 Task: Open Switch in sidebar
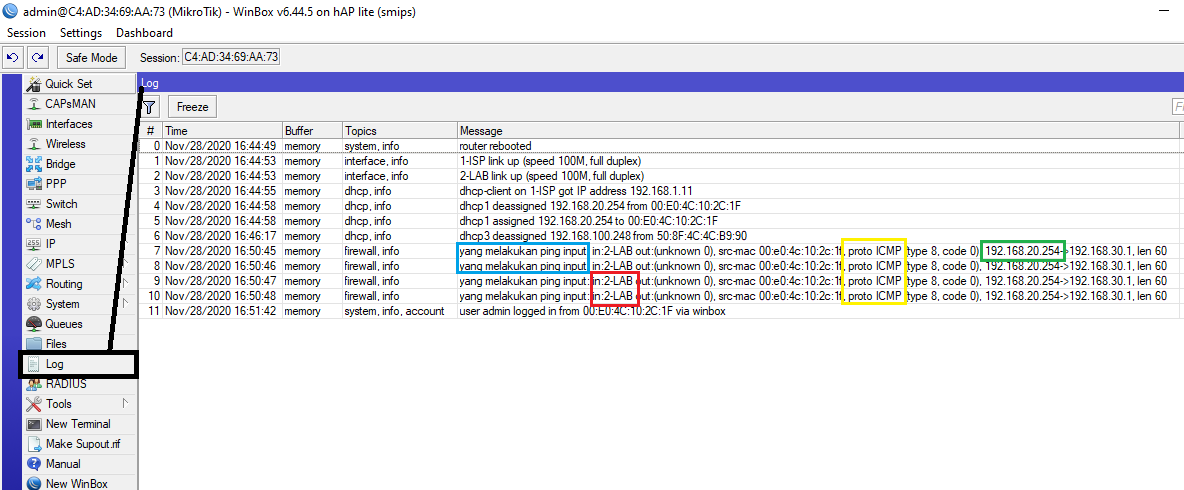[80, 204]
